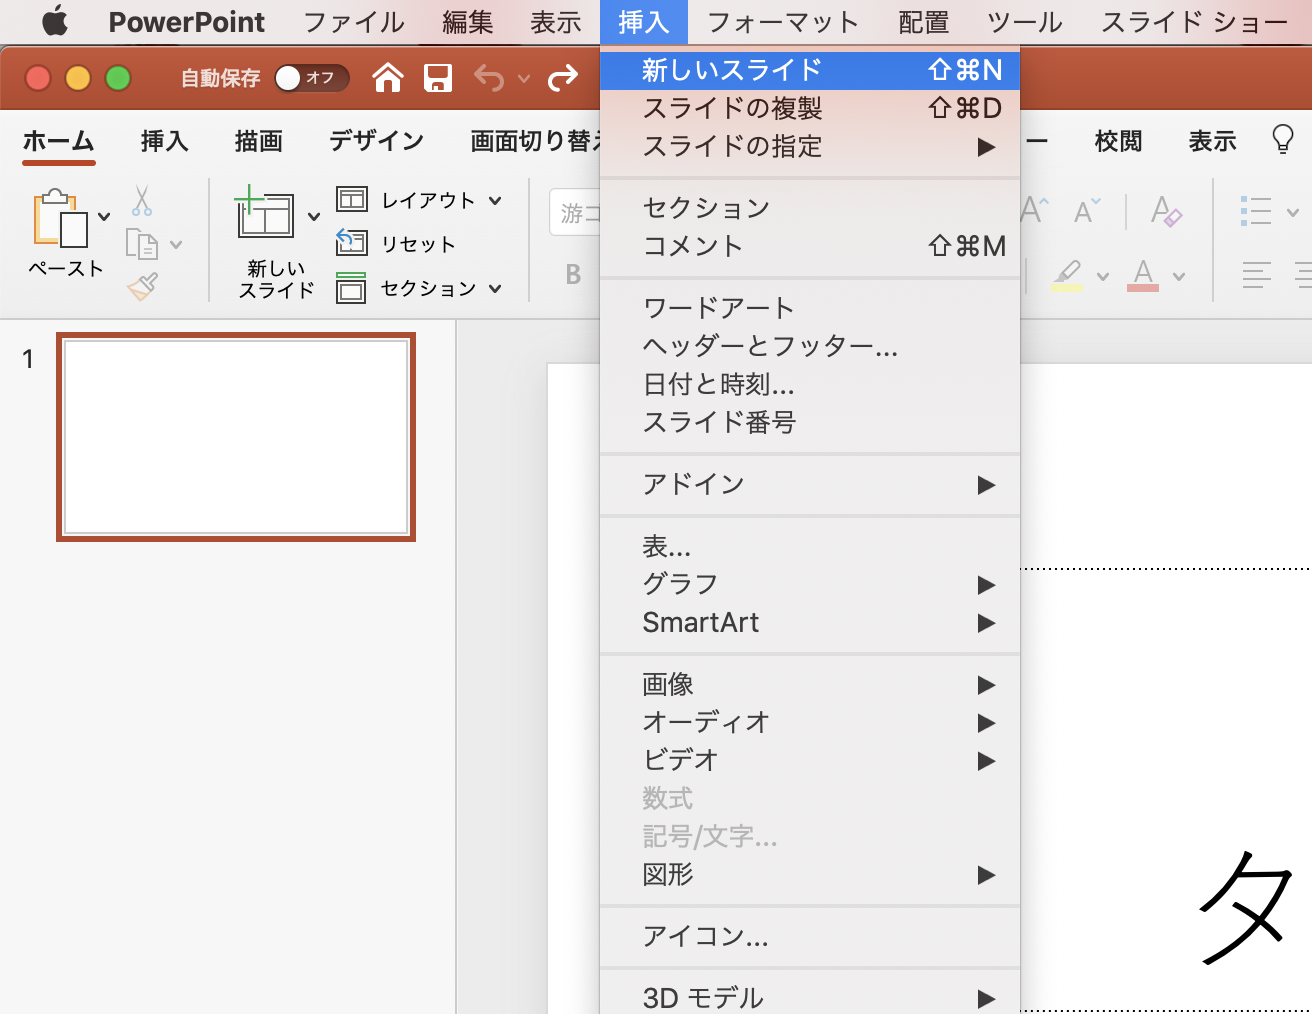Open 3D モデル submenu
Screen dimensions: 1312x1014
[810, 997]
